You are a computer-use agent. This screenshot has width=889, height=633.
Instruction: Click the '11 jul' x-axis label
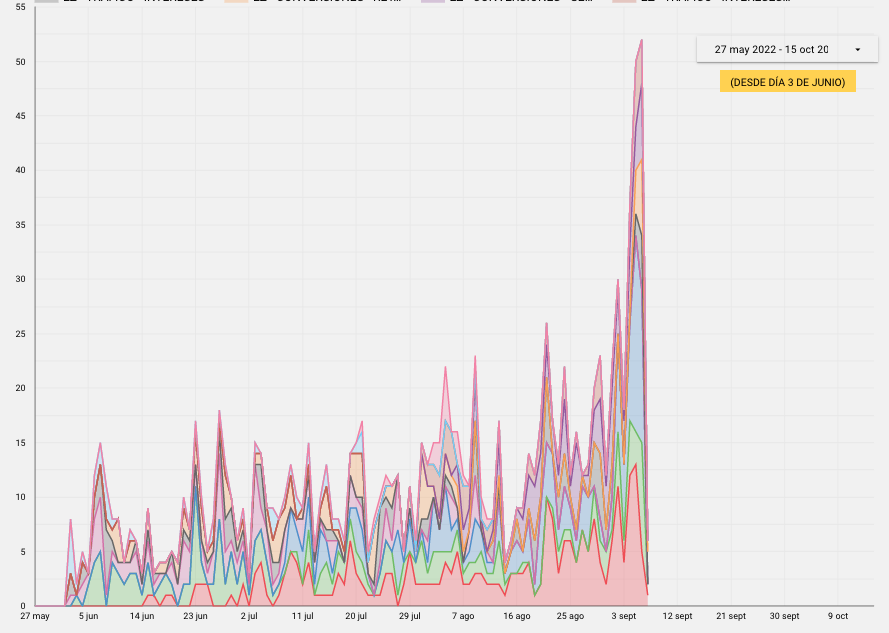coord(303,616)
